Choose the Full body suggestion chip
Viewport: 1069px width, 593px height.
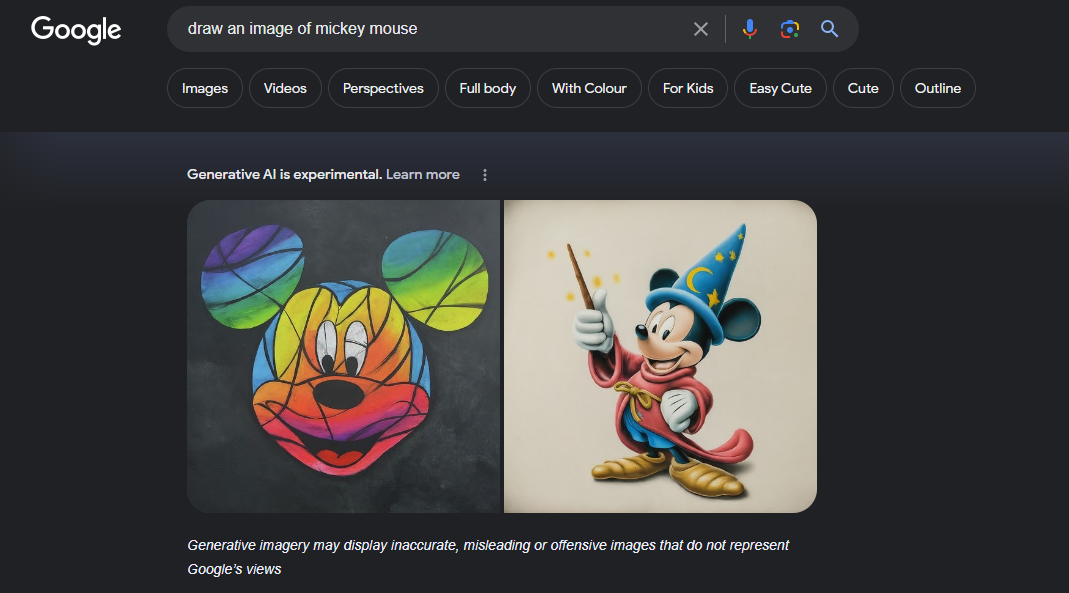(487, 88)
